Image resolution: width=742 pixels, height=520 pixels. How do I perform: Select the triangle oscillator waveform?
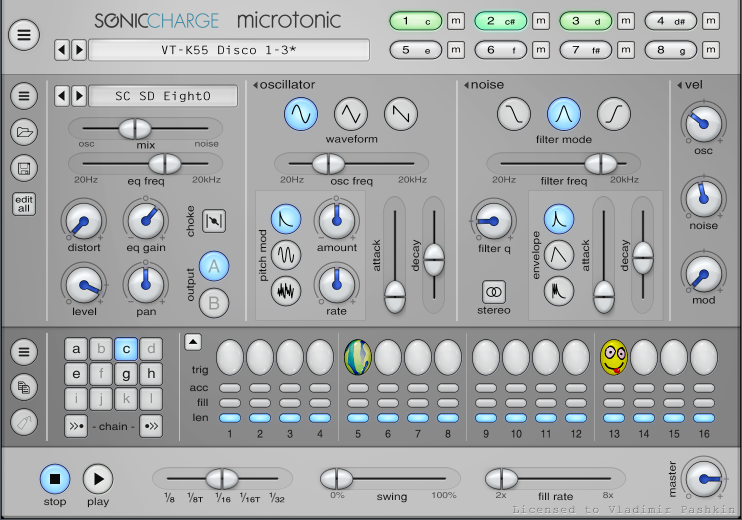click(x=351, y=114)
